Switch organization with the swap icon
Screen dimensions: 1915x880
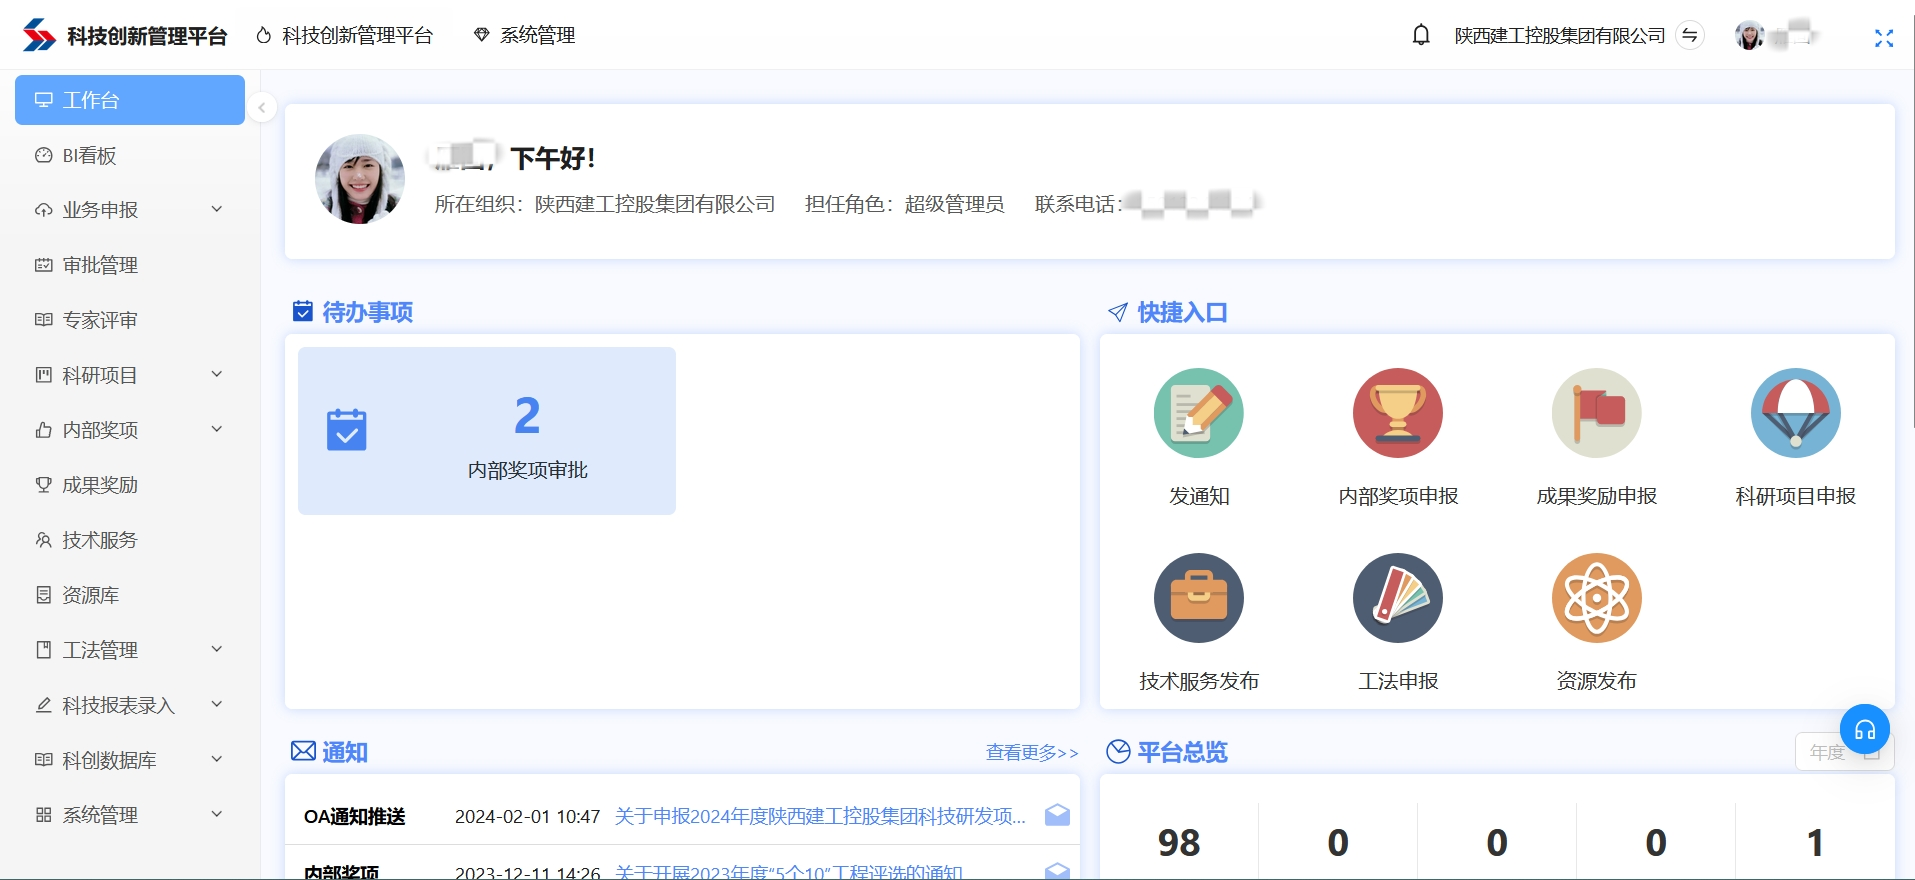coord(1689,36)
